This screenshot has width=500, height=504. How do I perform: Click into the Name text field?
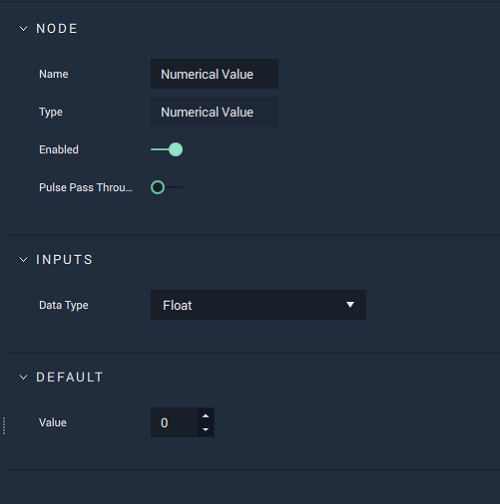click(x=214, y=74)
